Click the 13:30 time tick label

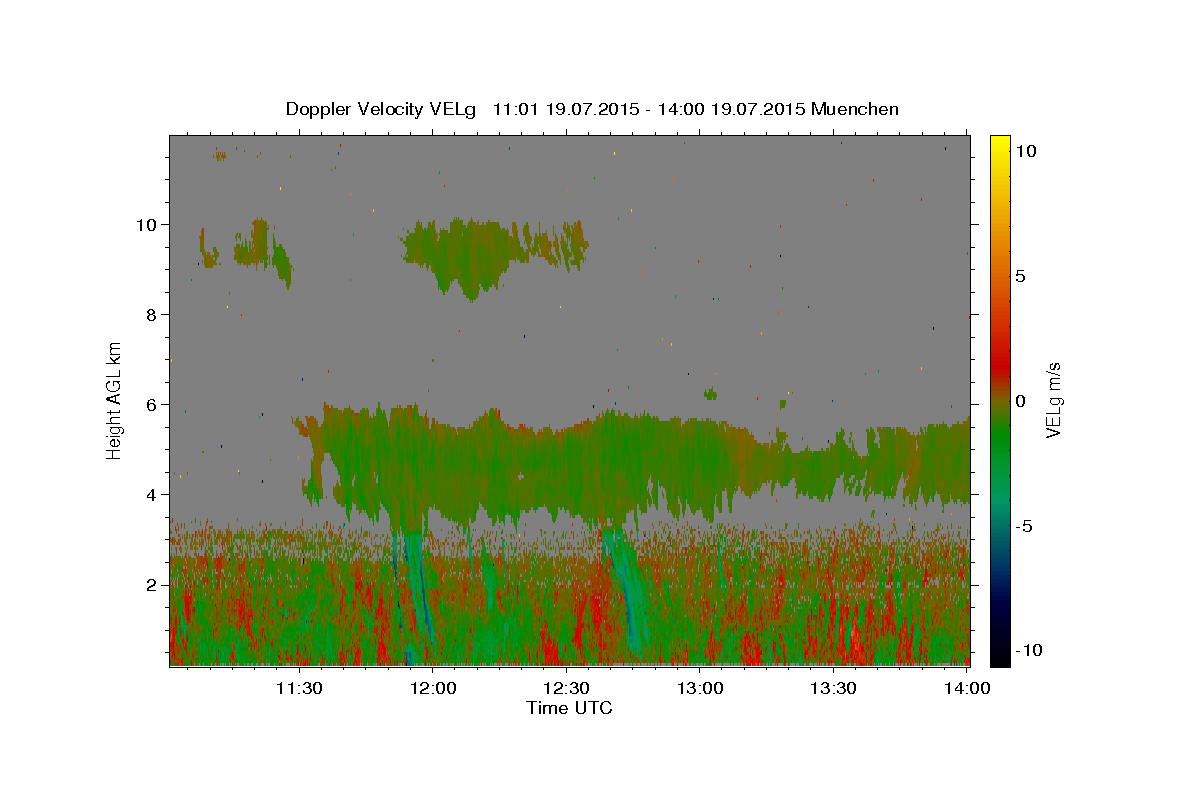[x=833, y=688]
